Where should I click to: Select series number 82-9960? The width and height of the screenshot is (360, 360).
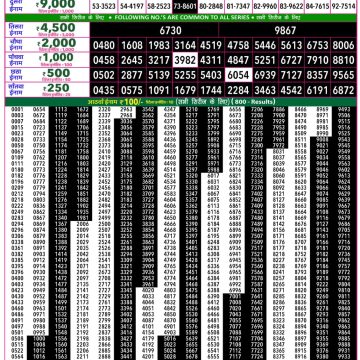[x=265, y=6]
